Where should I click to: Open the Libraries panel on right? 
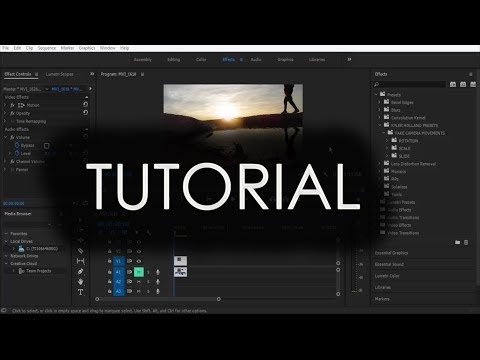pyautogui.click(x=383, y=287)
